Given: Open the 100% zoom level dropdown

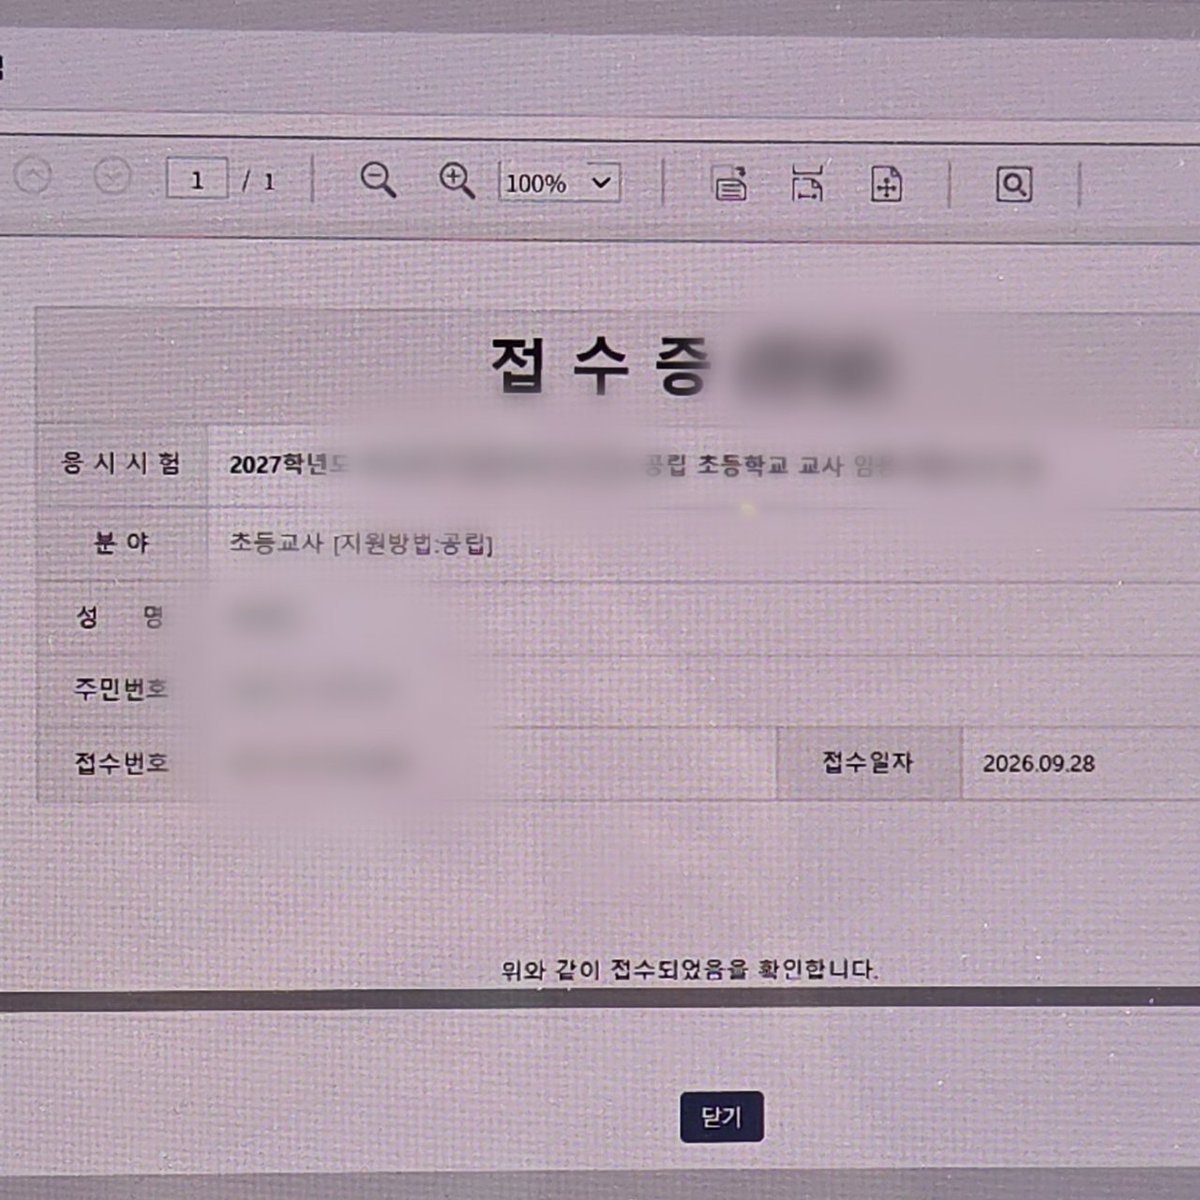Looking at the screenshot, I should (x=560, y=183).
